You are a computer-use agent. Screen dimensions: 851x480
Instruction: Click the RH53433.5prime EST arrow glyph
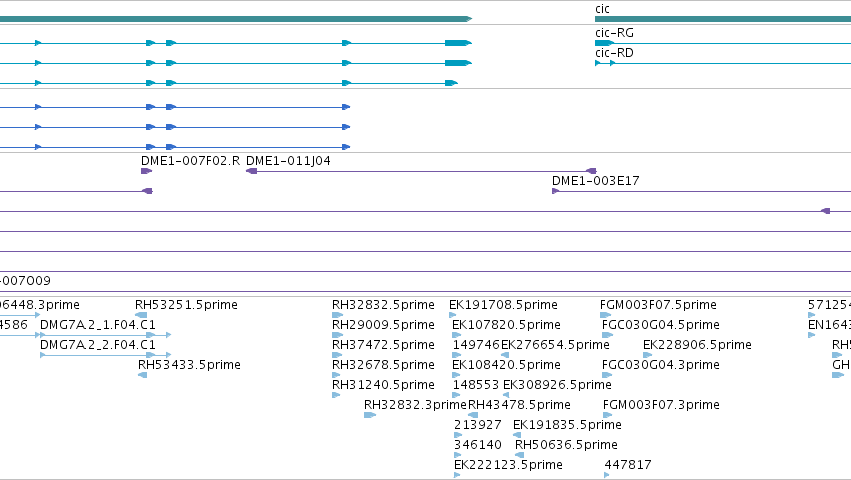(x=143, y=375)
